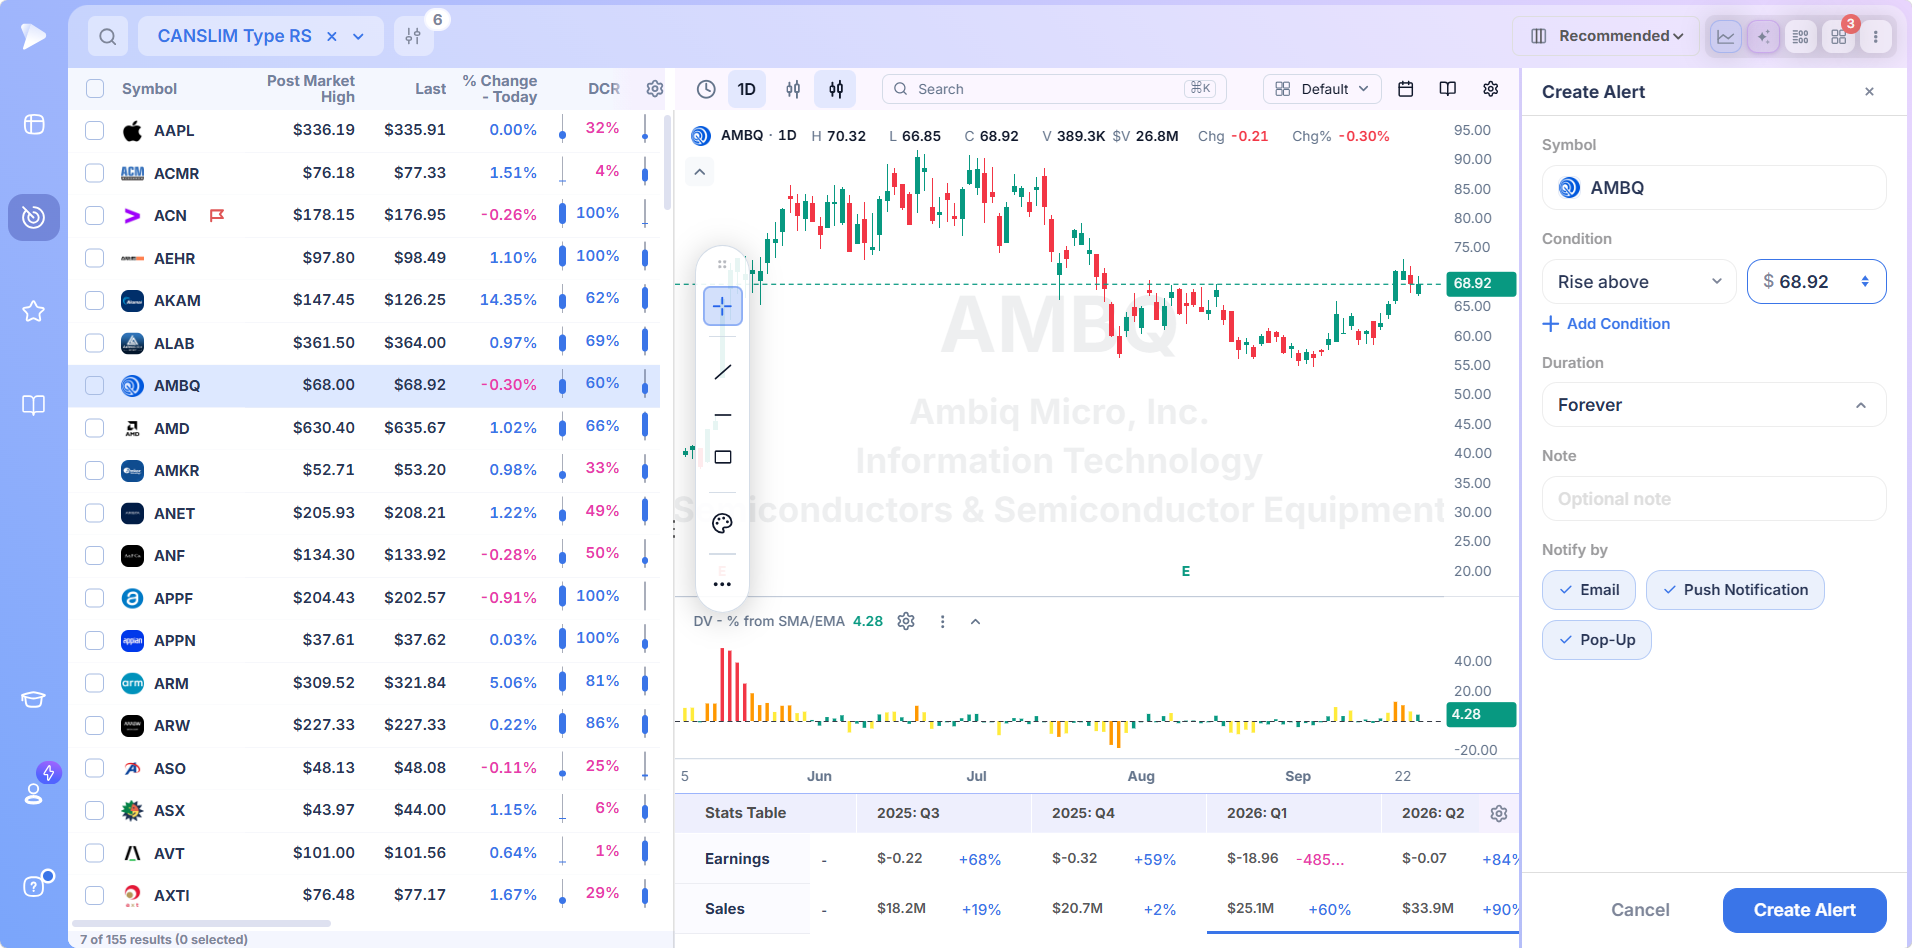Image resolution: width=1912 pixels, height=948 pixels.
Task: Select the rectangle drawing tool
Action: click(x=722, y=457)
